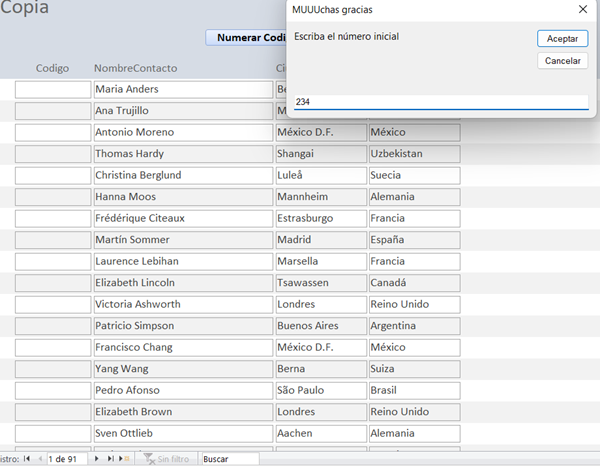Click city field Buenos Aires
The width and height of the screenshot is (600, 466).
[321, 326]
